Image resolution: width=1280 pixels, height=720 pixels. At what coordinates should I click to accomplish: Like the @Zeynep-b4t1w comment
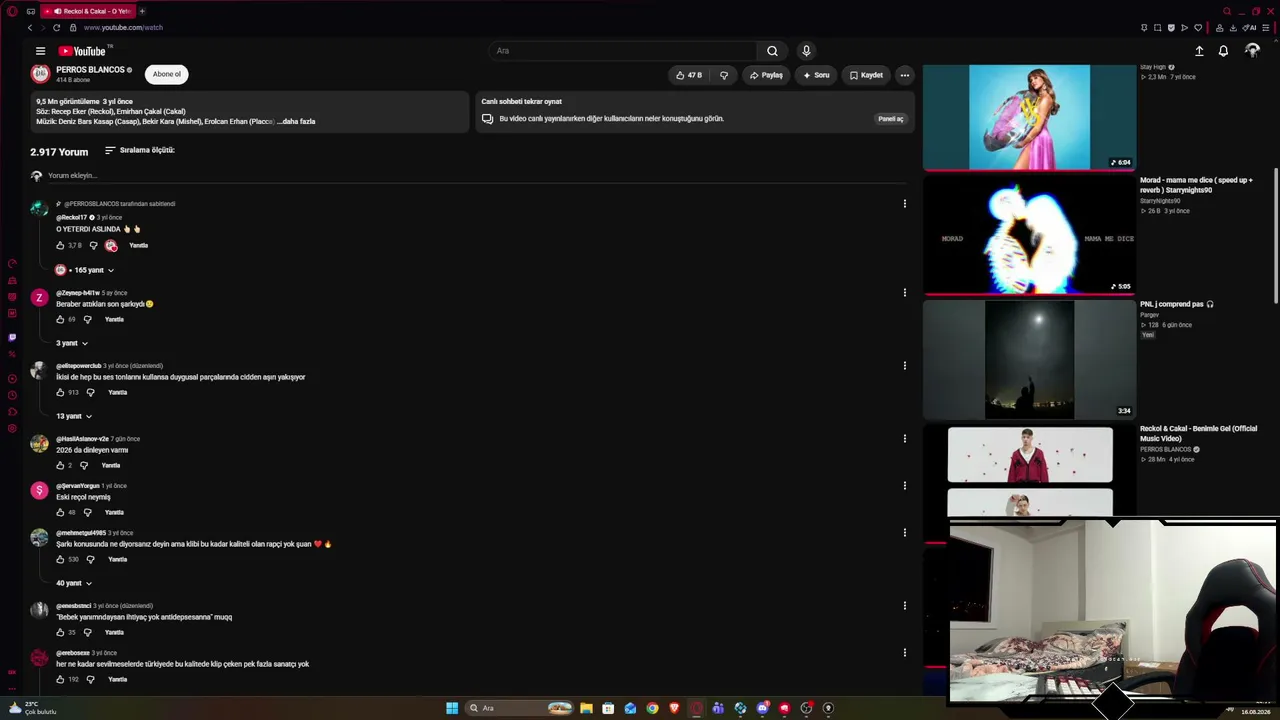click(x=60, y=320)
